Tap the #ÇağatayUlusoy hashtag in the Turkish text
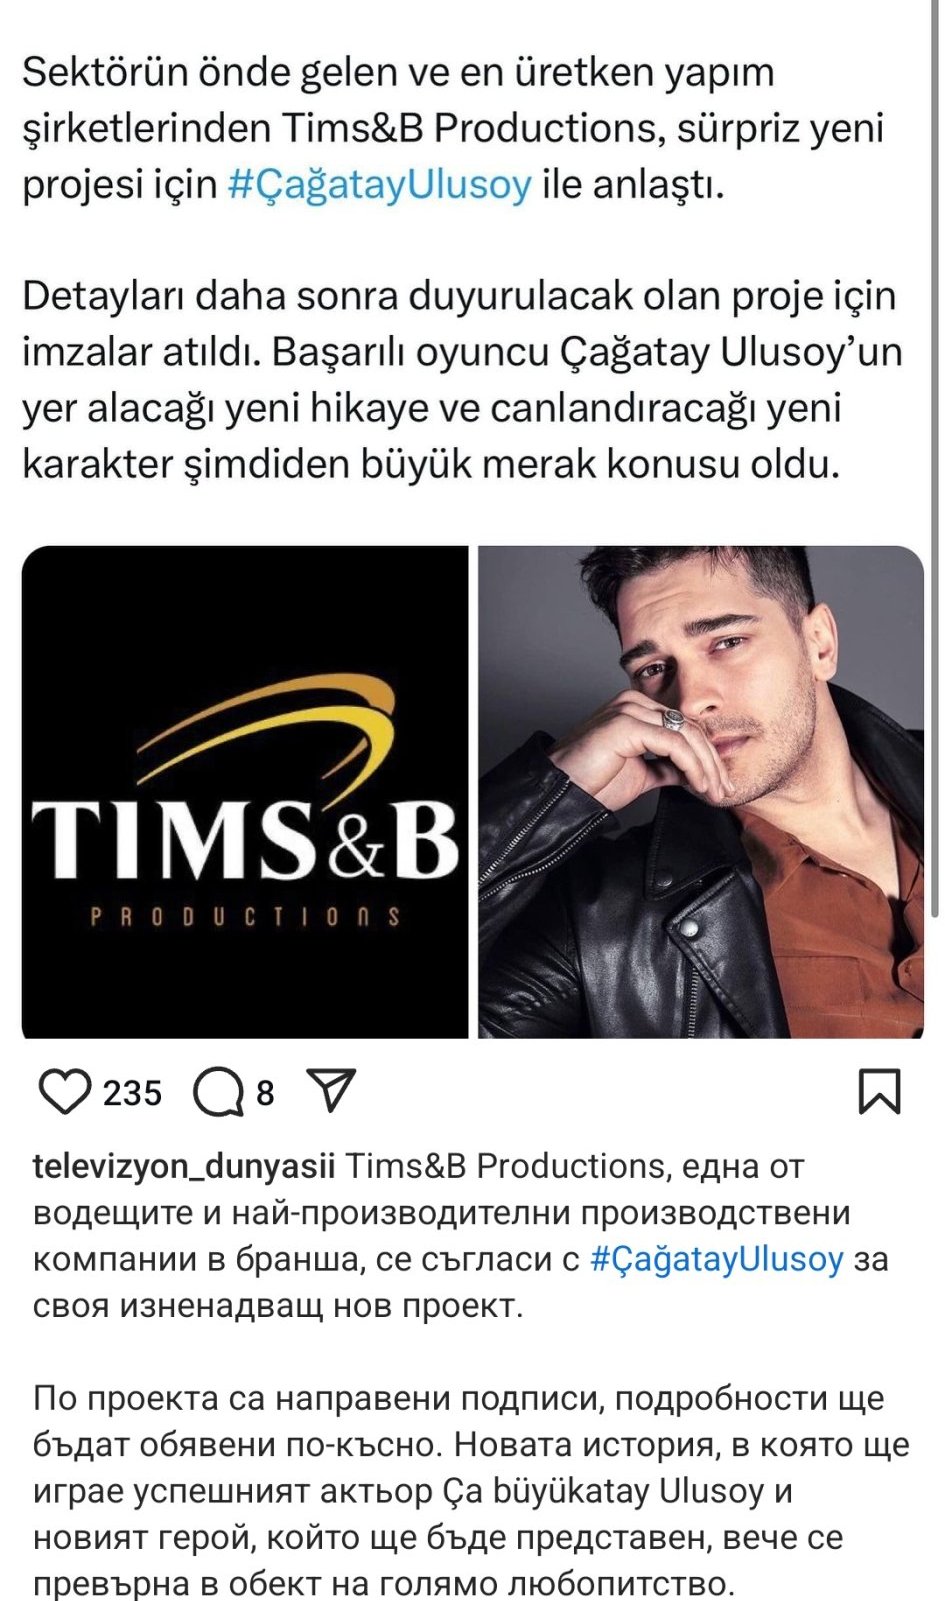Screen dimensions: 945x1601 (380, 185)
